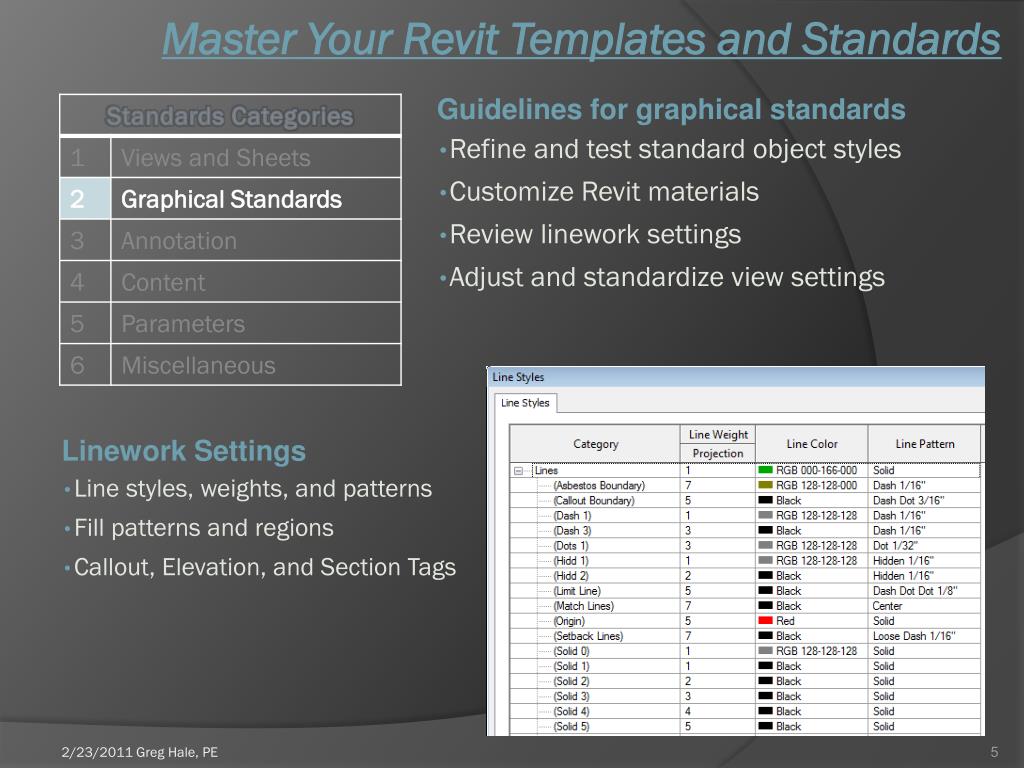
Task: Select the (Hidd 1) line style row
Action: click(x=745, y=560)
